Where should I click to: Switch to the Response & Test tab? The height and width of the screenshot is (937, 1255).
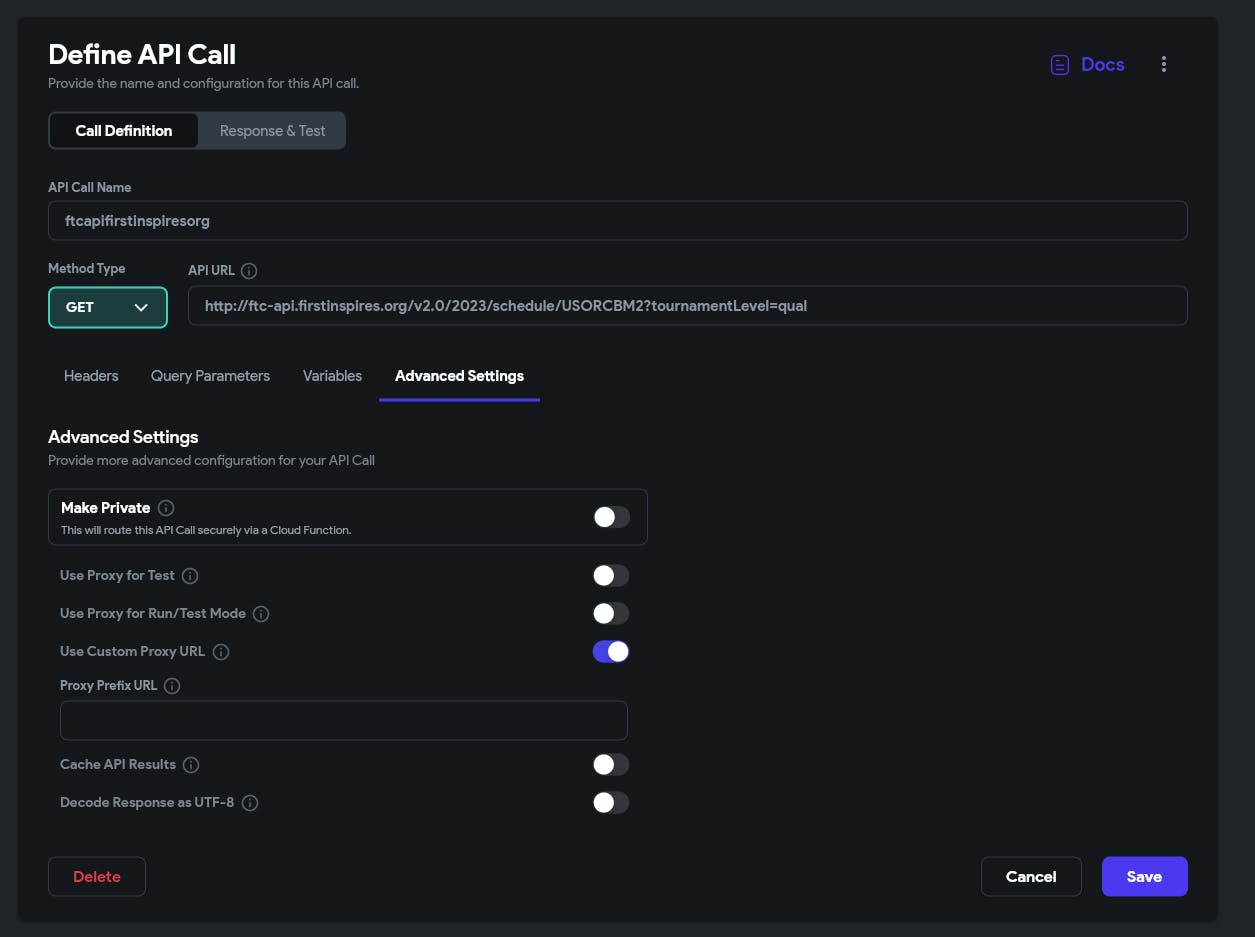272,131
